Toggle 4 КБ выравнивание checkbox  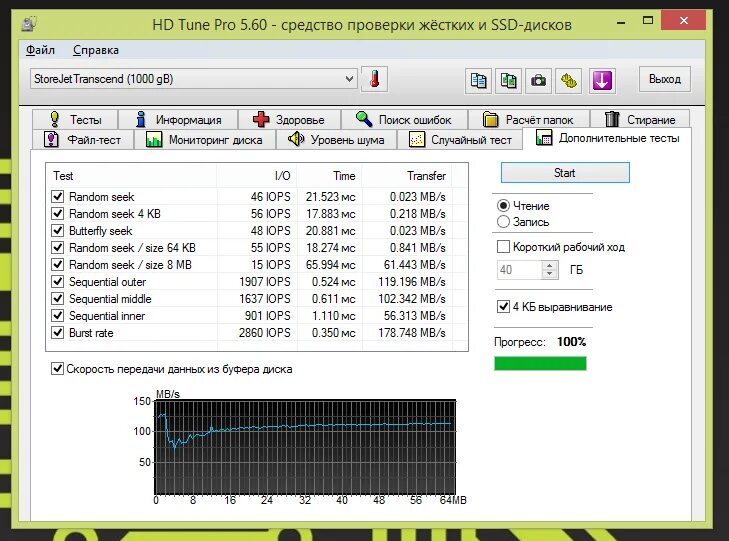[503, 307]
